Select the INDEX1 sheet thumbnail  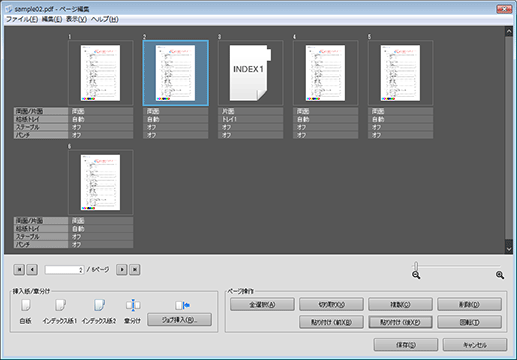point(250,73)
